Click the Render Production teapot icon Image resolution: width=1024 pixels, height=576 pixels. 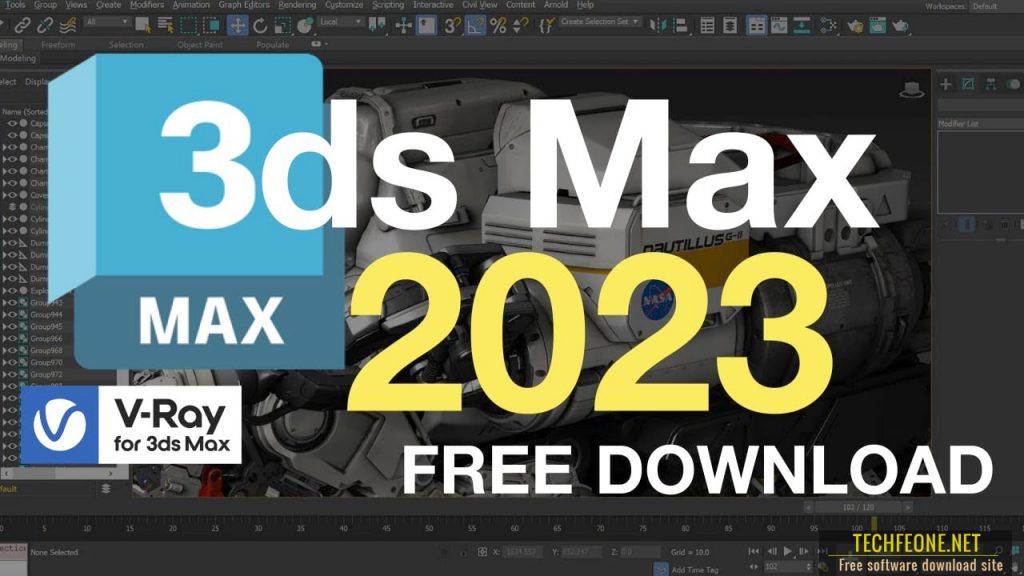(x=900, y=25)
